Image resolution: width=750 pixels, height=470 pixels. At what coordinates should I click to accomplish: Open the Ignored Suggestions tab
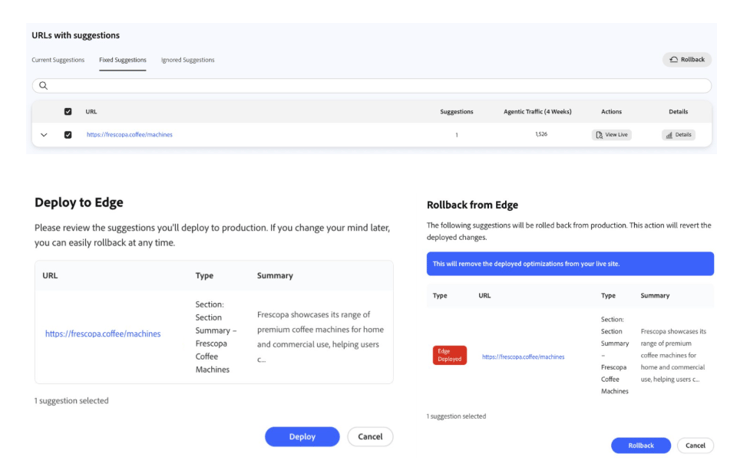(188, 60)
